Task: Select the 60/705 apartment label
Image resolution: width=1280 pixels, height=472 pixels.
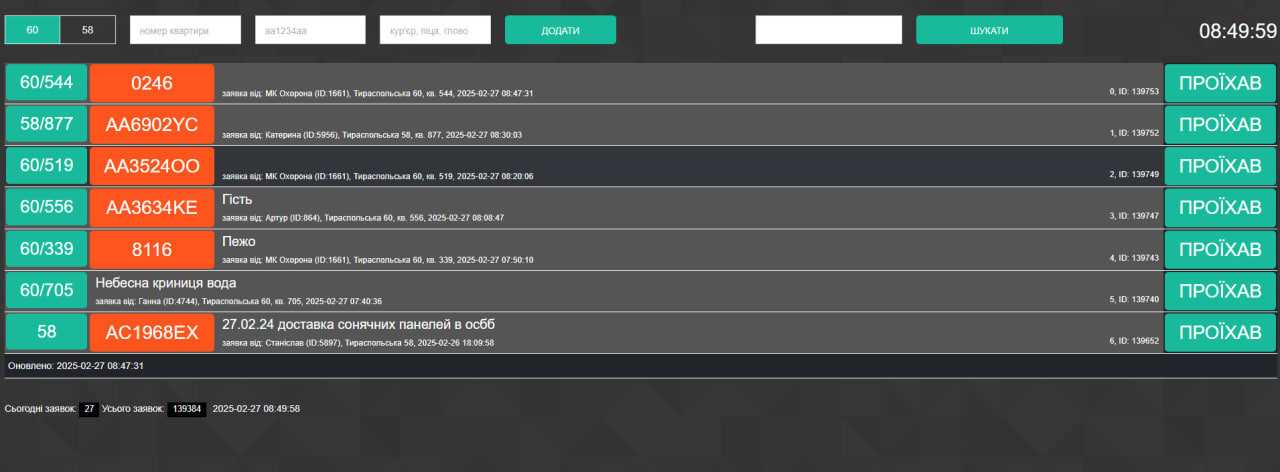Action: (47, 291)
